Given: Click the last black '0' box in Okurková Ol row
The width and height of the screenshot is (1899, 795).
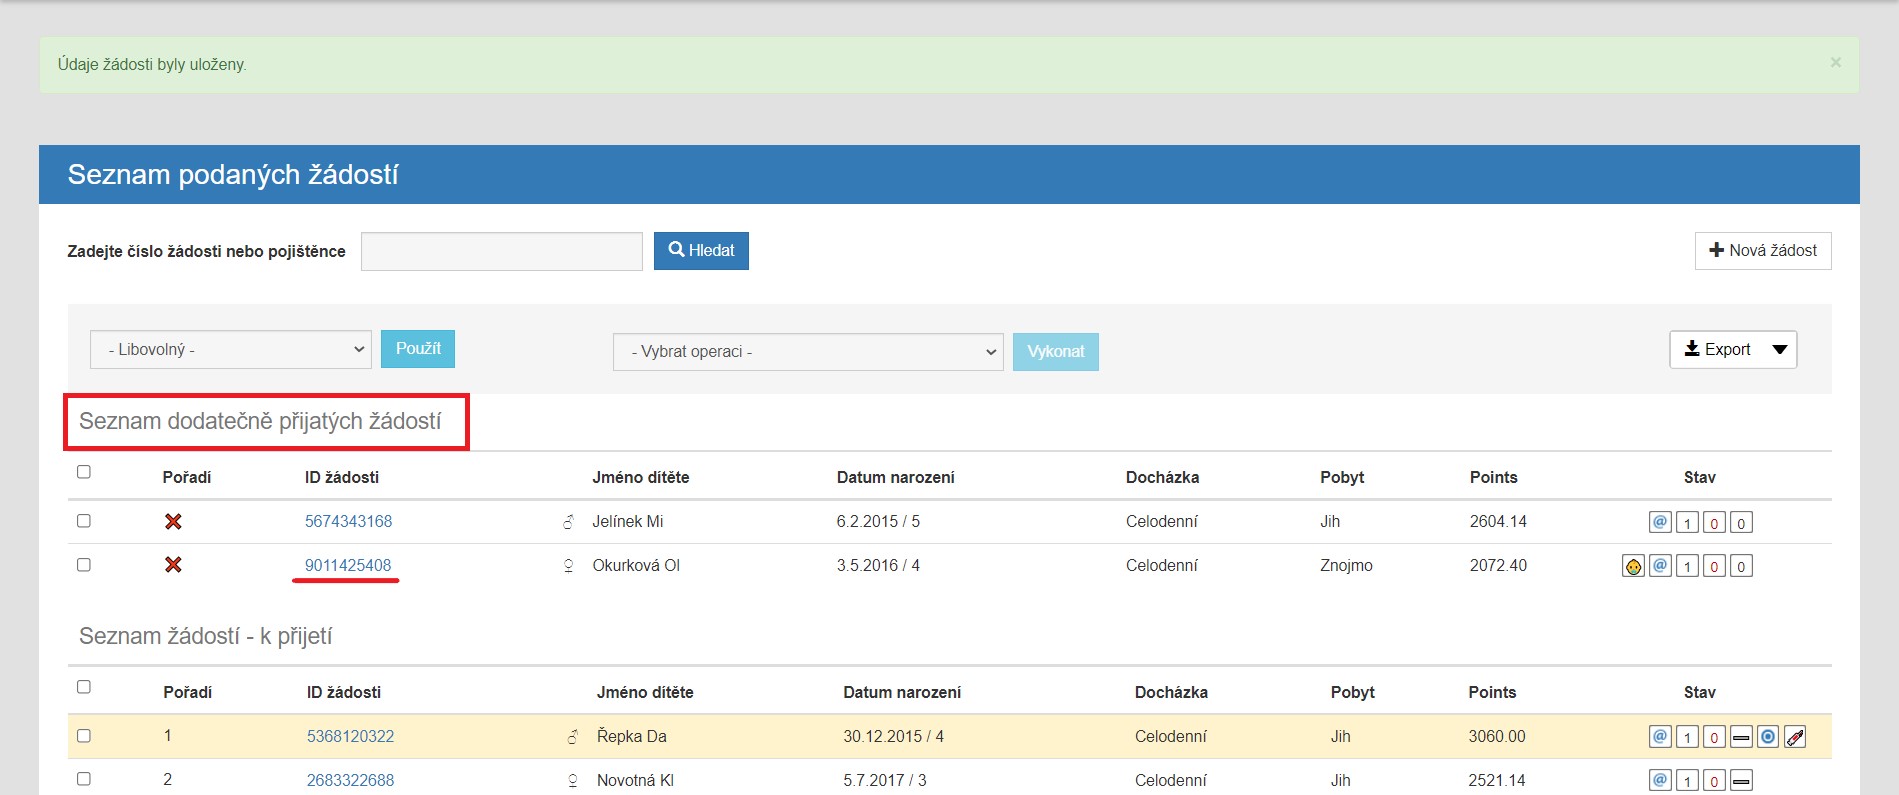Looking at the screenshot, I should (1741, 566).
